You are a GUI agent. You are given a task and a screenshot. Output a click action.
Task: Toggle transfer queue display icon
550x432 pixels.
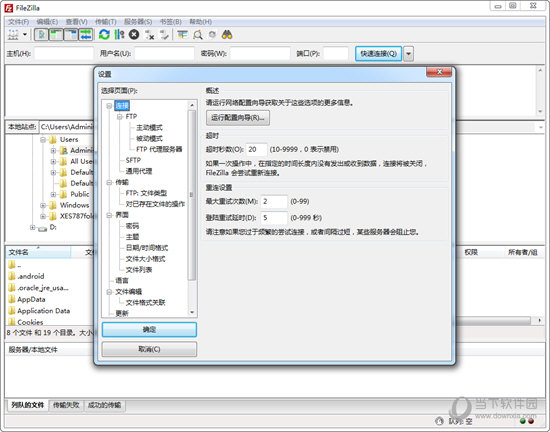[x=86, y=35]
